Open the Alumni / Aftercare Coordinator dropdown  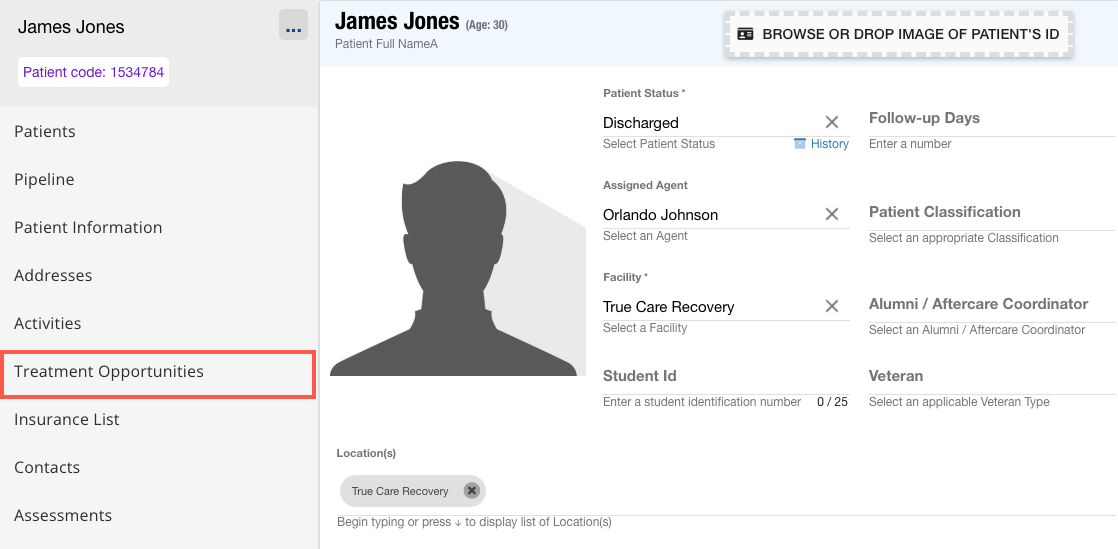(990, 305)
